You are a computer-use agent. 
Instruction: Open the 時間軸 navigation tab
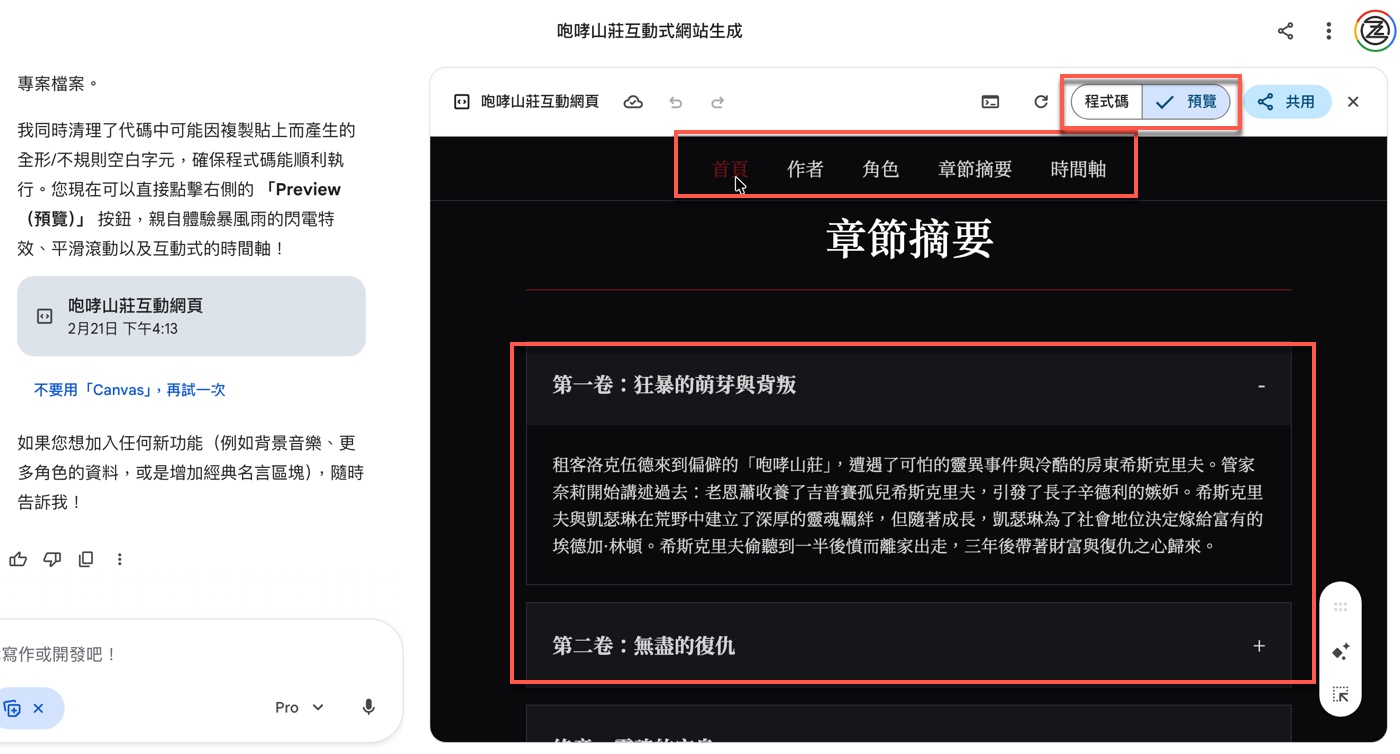coord(1078,169)
